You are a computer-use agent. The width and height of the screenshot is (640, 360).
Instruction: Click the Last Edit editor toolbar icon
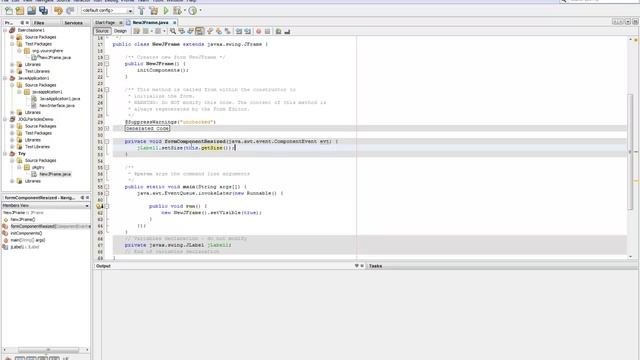(137, 31)
